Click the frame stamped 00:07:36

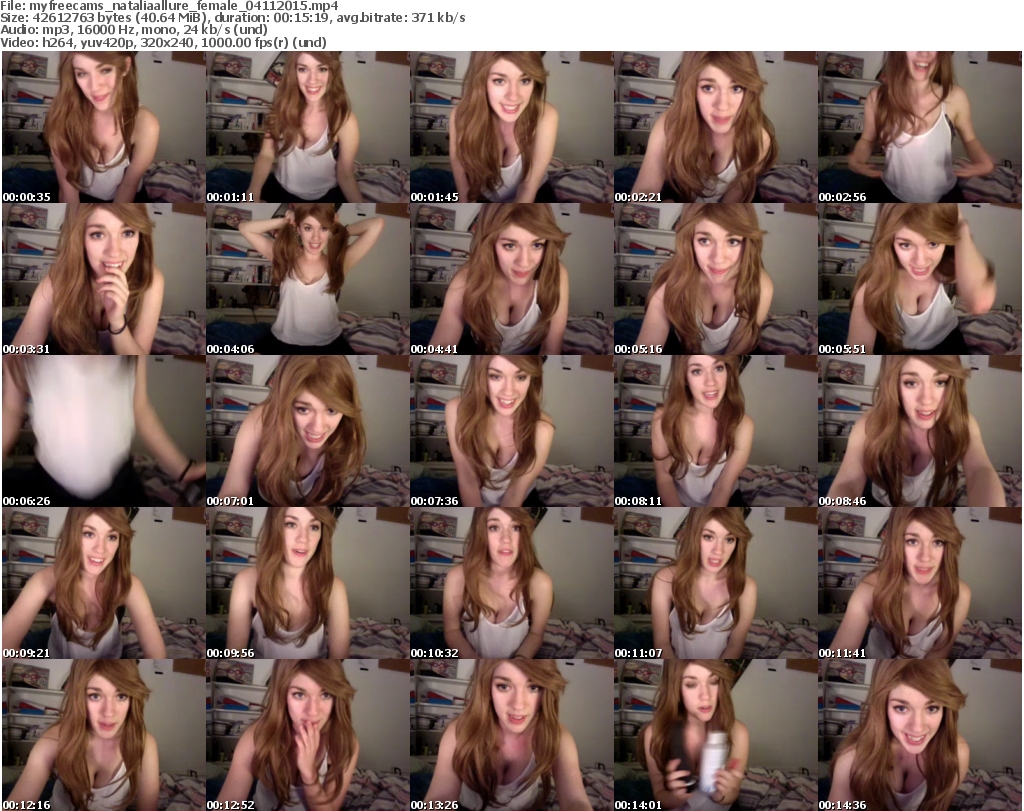(511, 431)
